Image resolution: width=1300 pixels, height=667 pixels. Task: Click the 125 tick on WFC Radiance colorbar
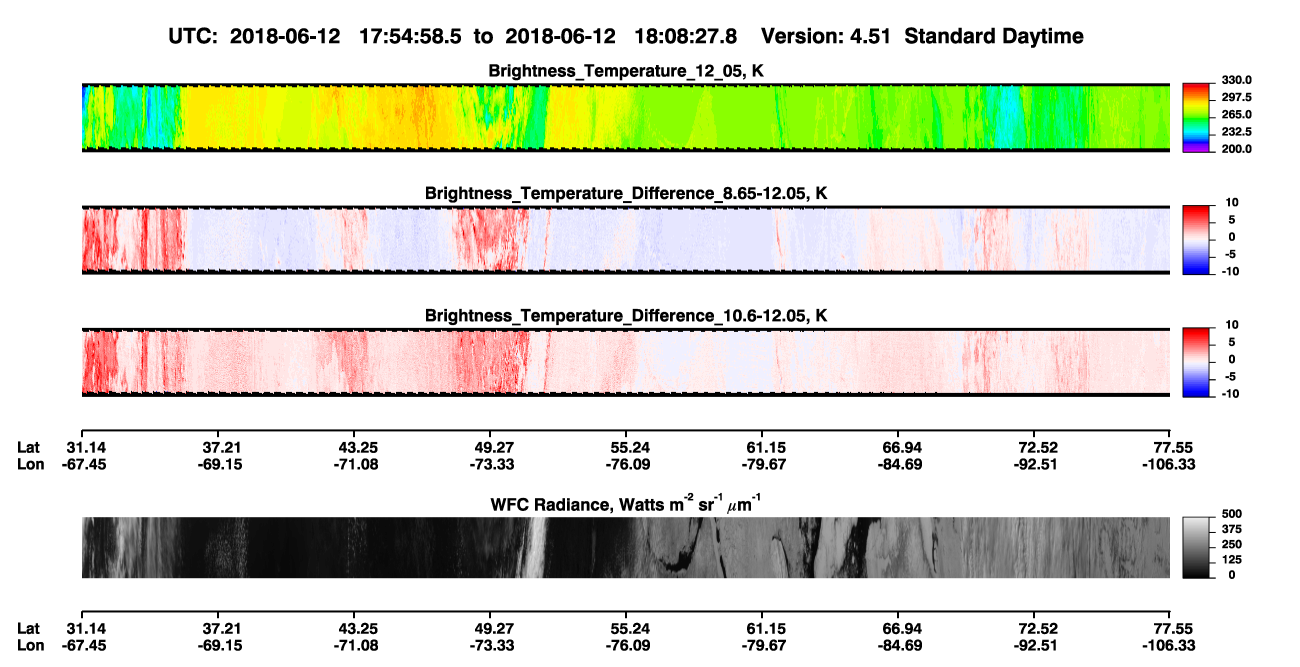1232,560
